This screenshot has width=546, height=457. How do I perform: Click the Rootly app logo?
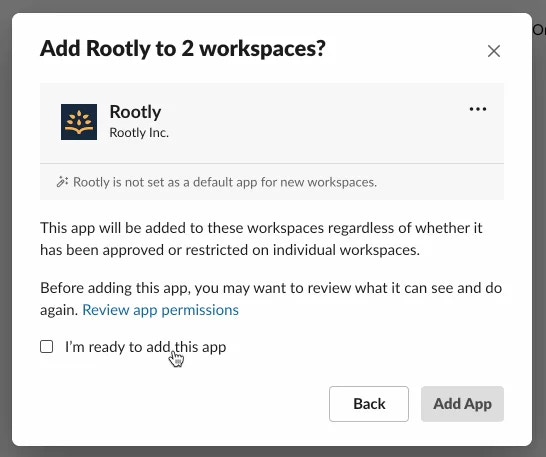click(x=79, y=122)
